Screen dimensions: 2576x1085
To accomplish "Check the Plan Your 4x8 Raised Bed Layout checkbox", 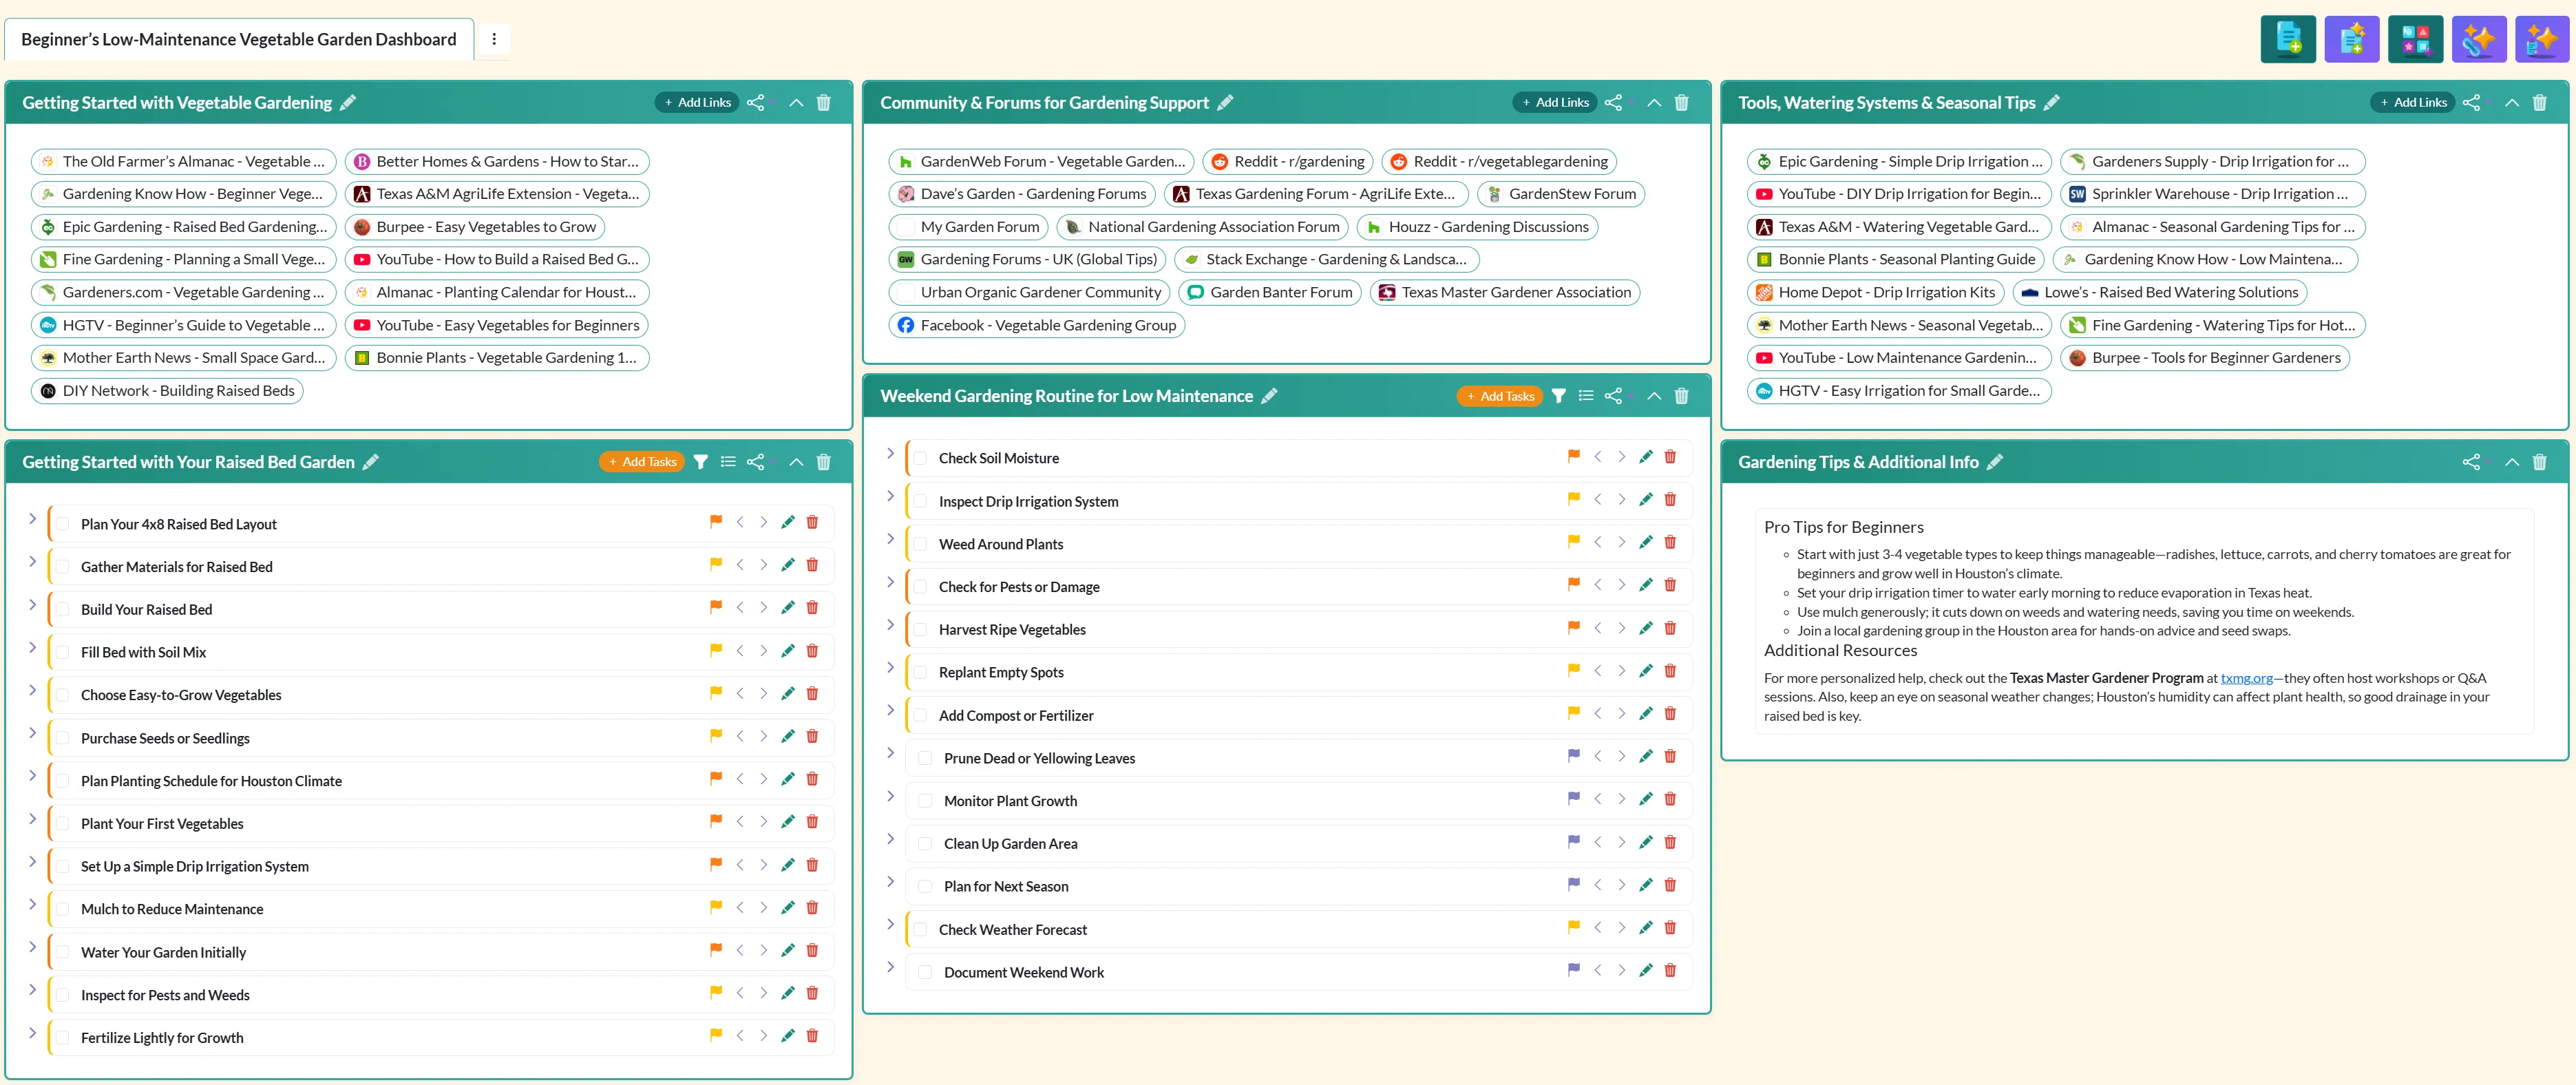I will [63, 524].
